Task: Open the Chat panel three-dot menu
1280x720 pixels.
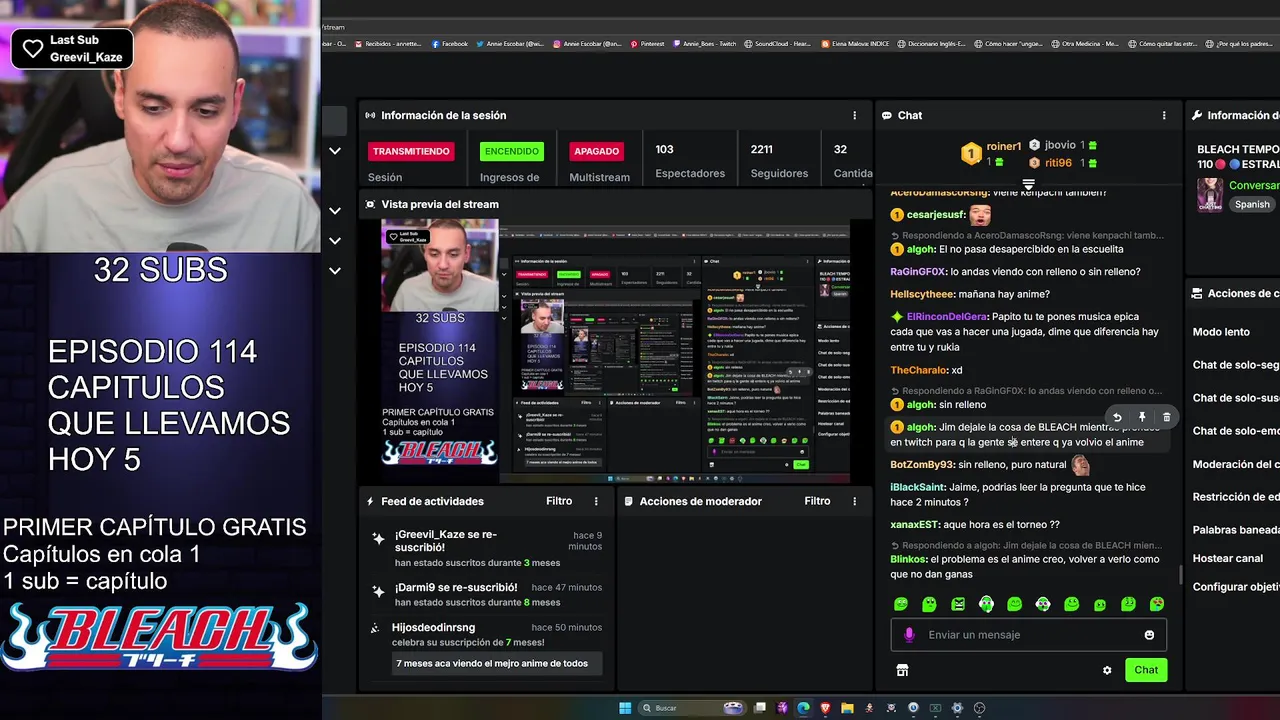Action: click(1164, 115)
